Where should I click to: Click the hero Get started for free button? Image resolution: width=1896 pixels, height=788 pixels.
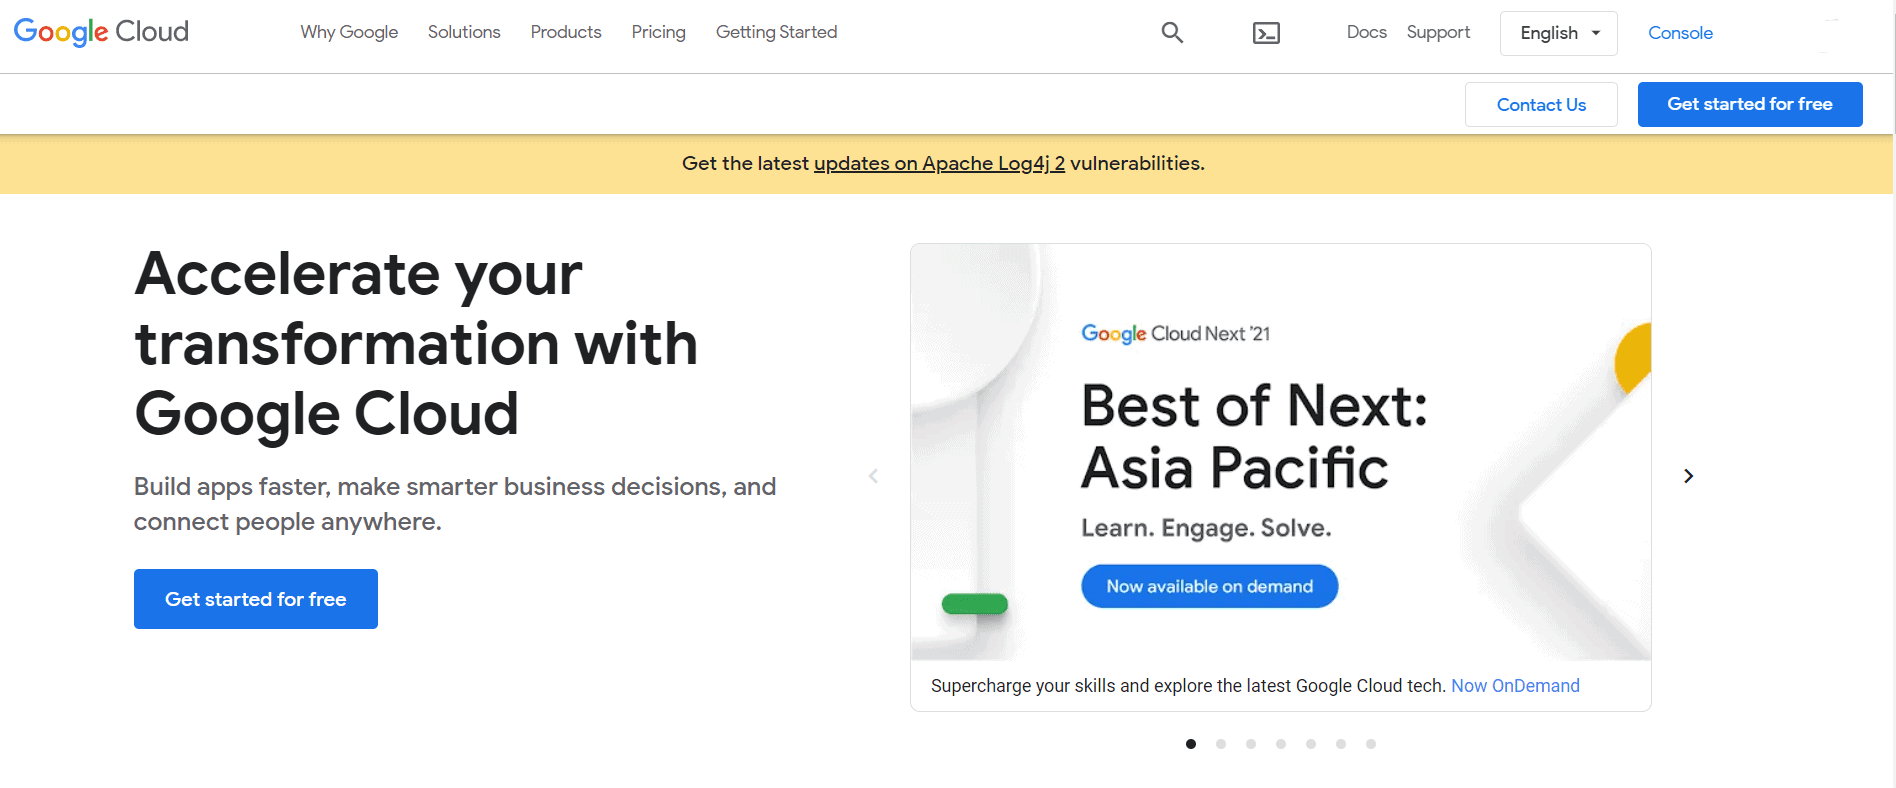256,599
